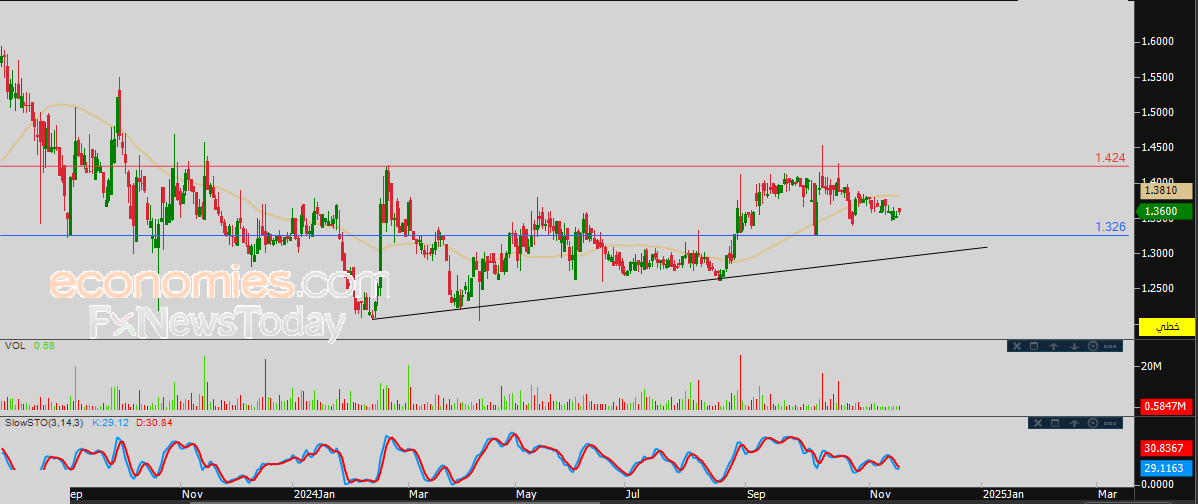Click the green 1.3600 current price tag
This screenshot has height=504, width=1198.
point(1166,212)
